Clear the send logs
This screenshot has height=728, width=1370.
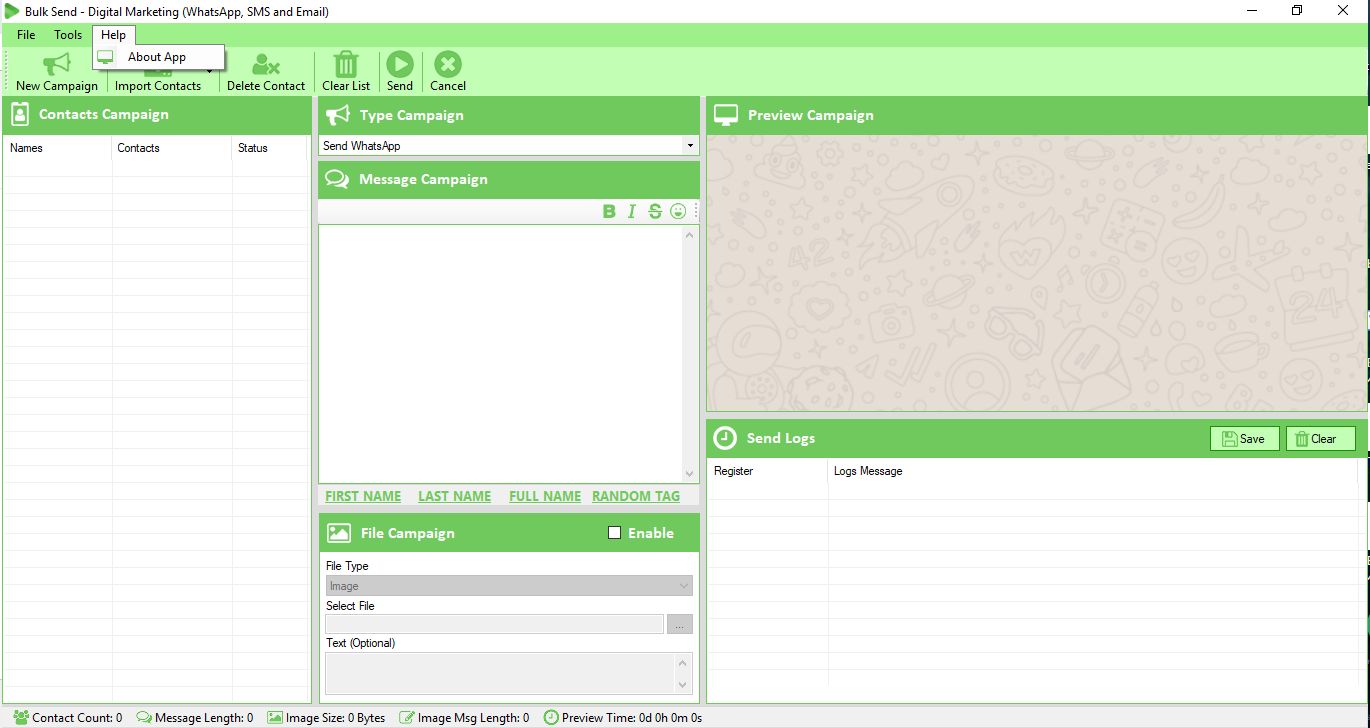1321,439
